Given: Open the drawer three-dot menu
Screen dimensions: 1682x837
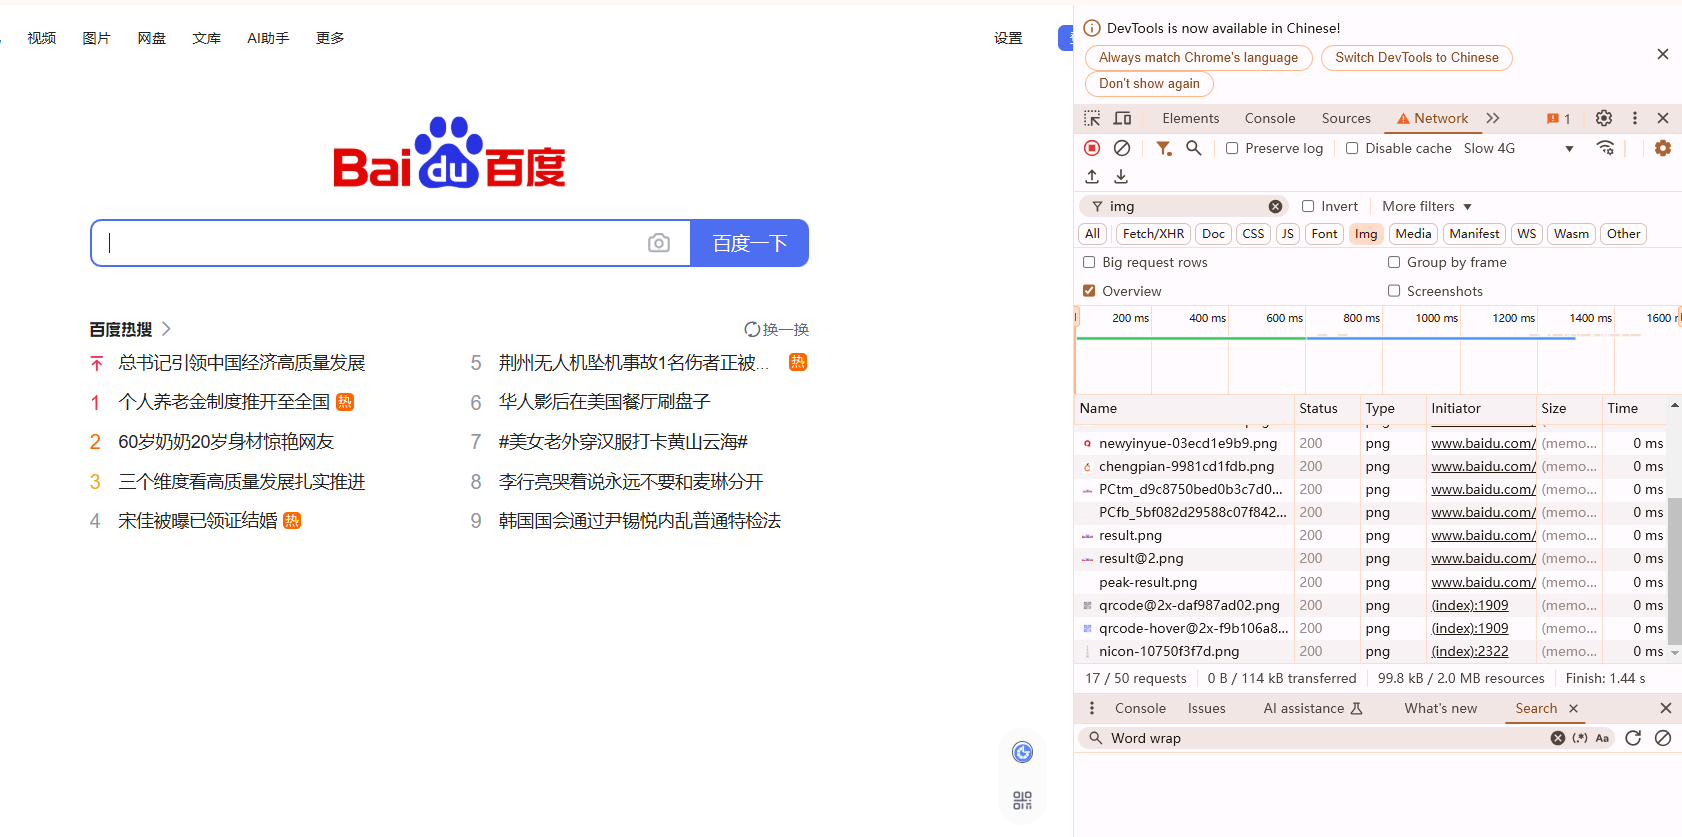Looking at the screenshot, I should 1092,708.
